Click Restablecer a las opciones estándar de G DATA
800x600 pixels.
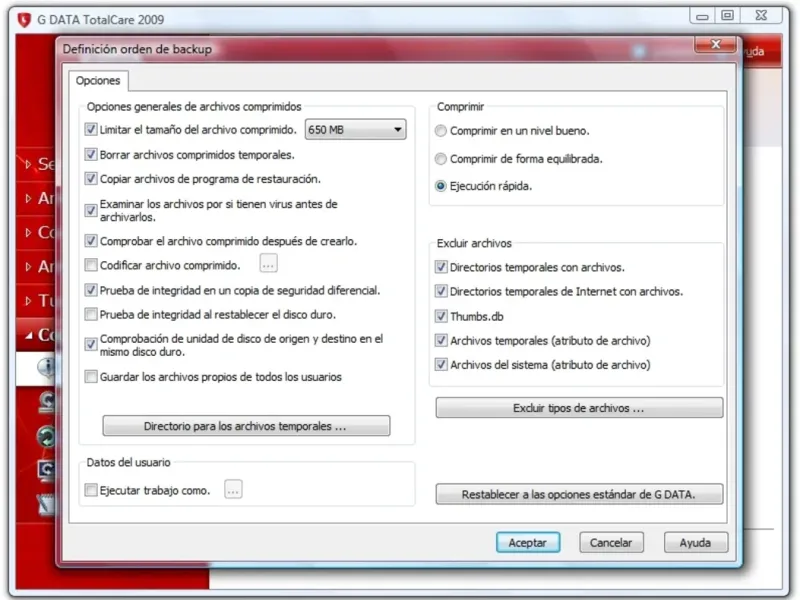point(579,494)
